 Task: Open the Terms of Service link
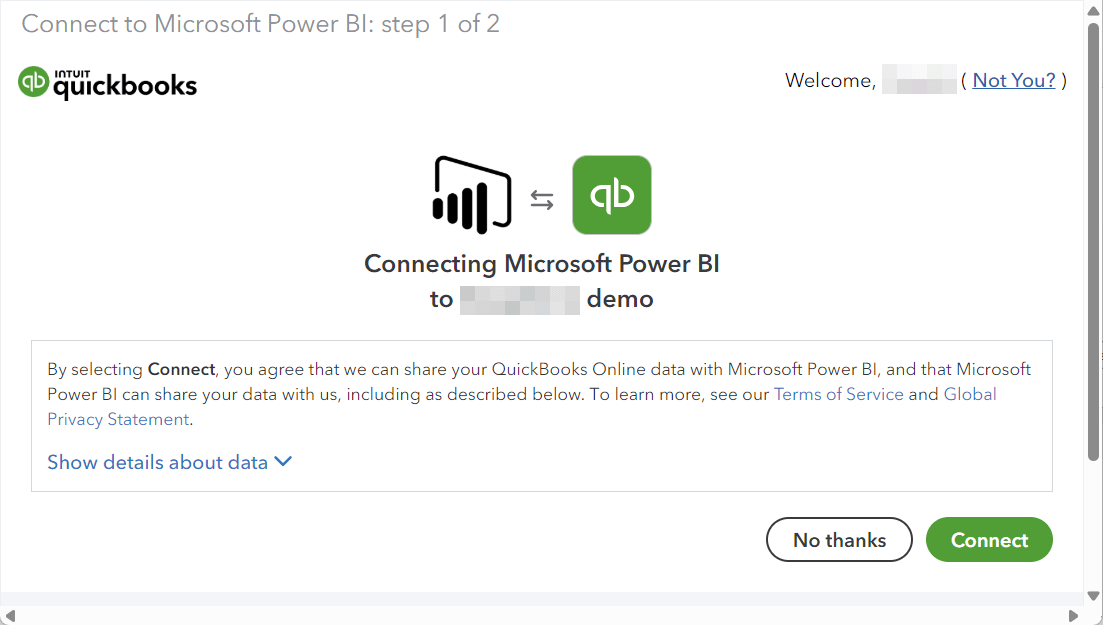coord(839,394)
